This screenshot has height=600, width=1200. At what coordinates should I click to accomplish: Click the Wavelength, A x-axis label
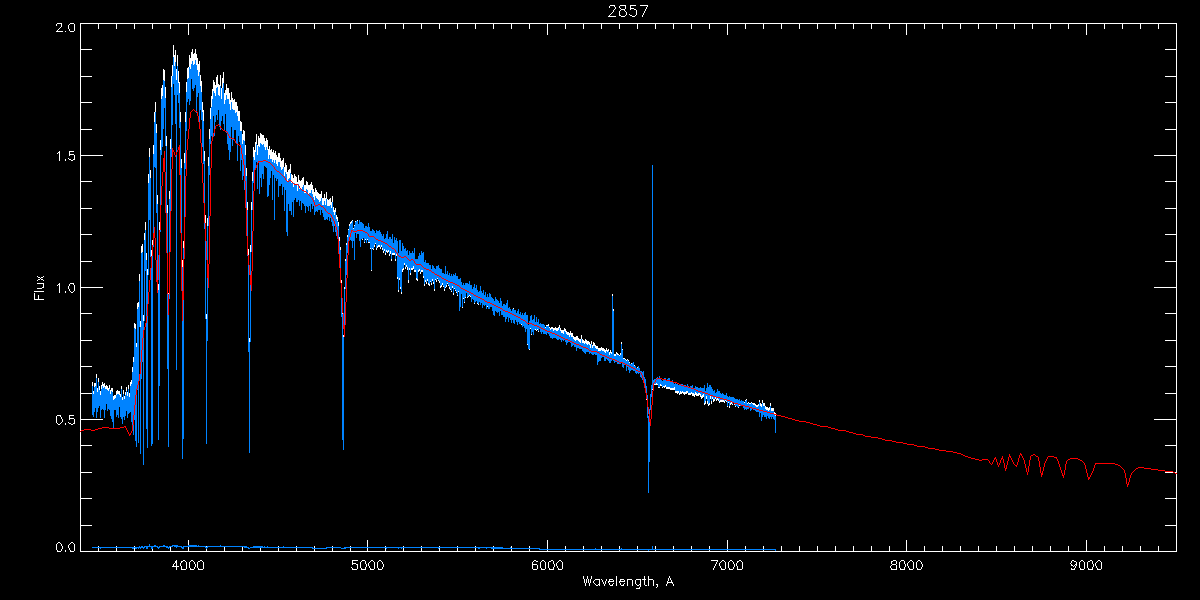(x=627, y=581)
